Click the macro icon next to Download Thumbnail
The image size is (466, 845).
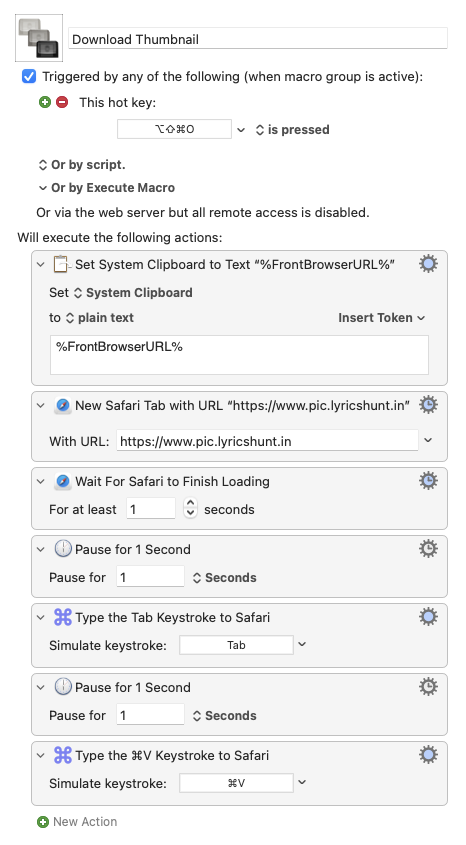click(x=39, y=38)
